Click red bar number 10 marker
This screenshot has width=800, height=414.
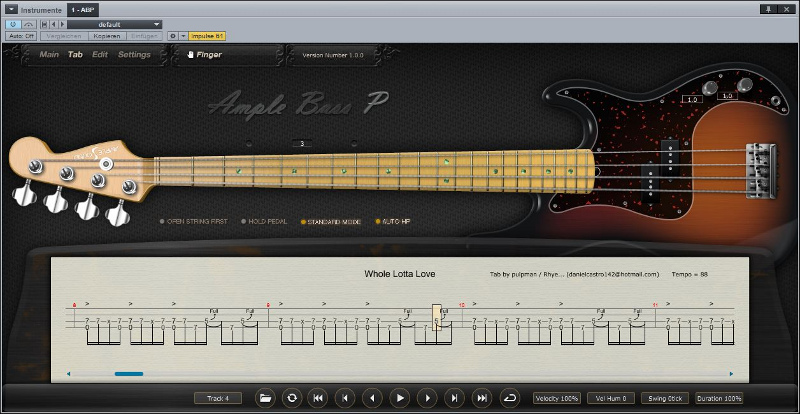462,305
